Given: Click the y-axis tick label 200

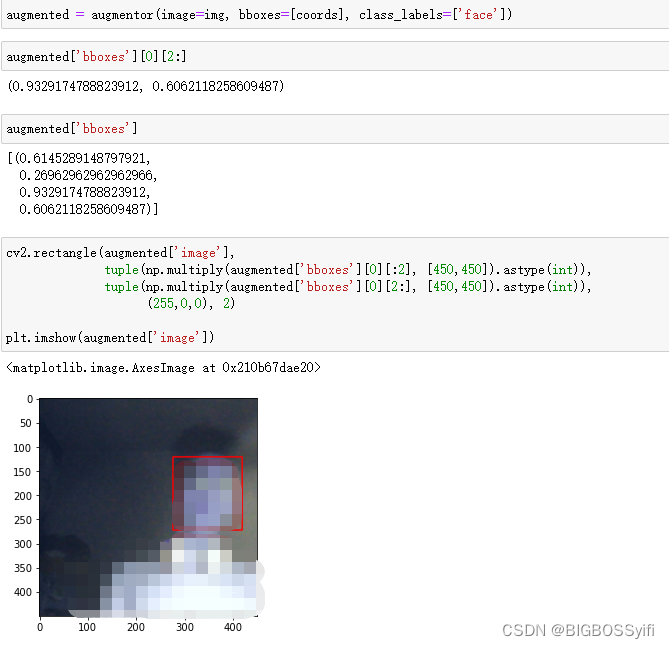Looking at the screenshot, I should [x=23, y=496].
